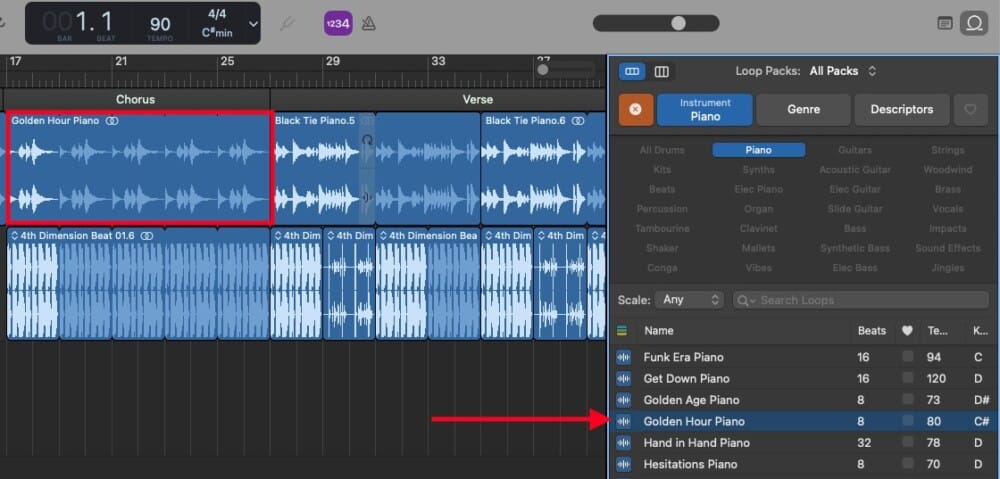Deselect the Piano keyword button
The image size is (1000, 479).
[758, 150]
